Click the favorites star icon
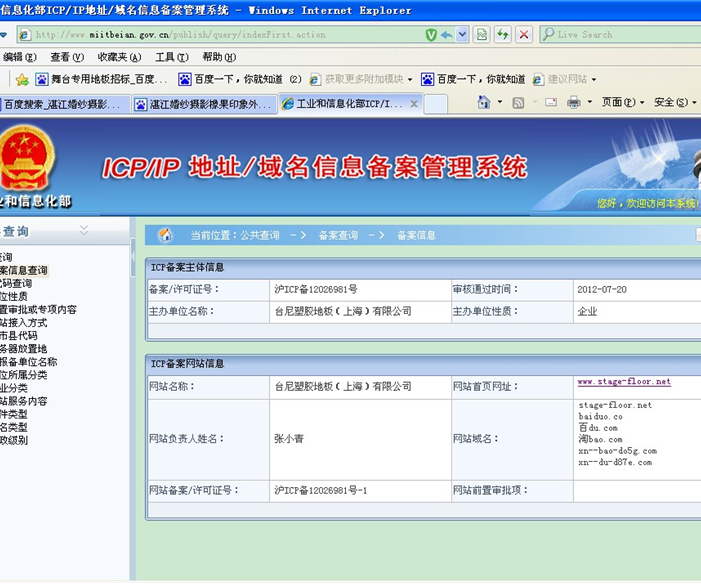The image size is (701, 584). point(21,80)
